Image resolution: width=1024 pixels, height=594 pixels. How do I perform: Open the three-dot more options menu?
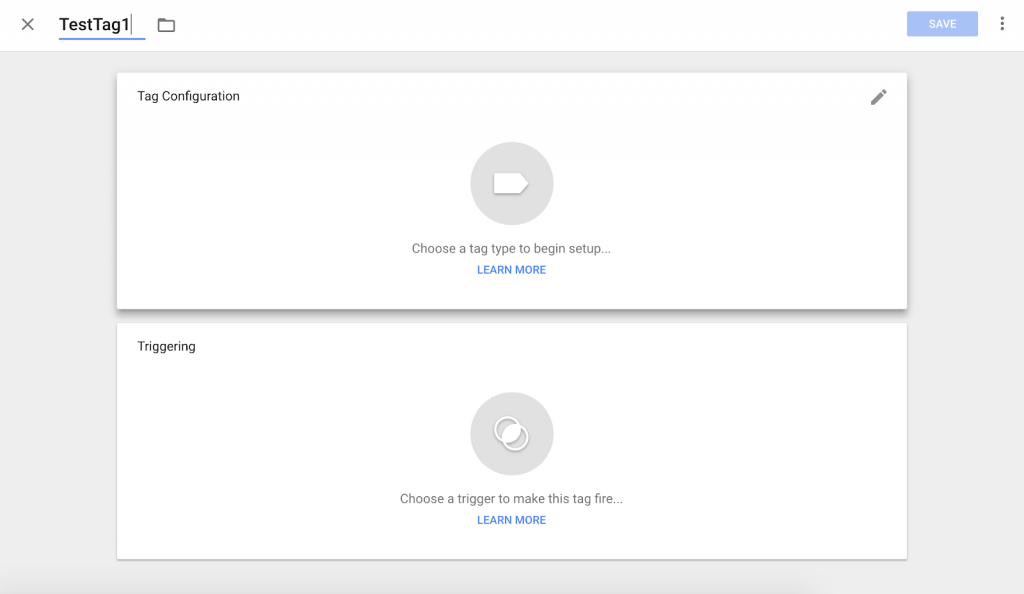click(x=1001, y=24)
